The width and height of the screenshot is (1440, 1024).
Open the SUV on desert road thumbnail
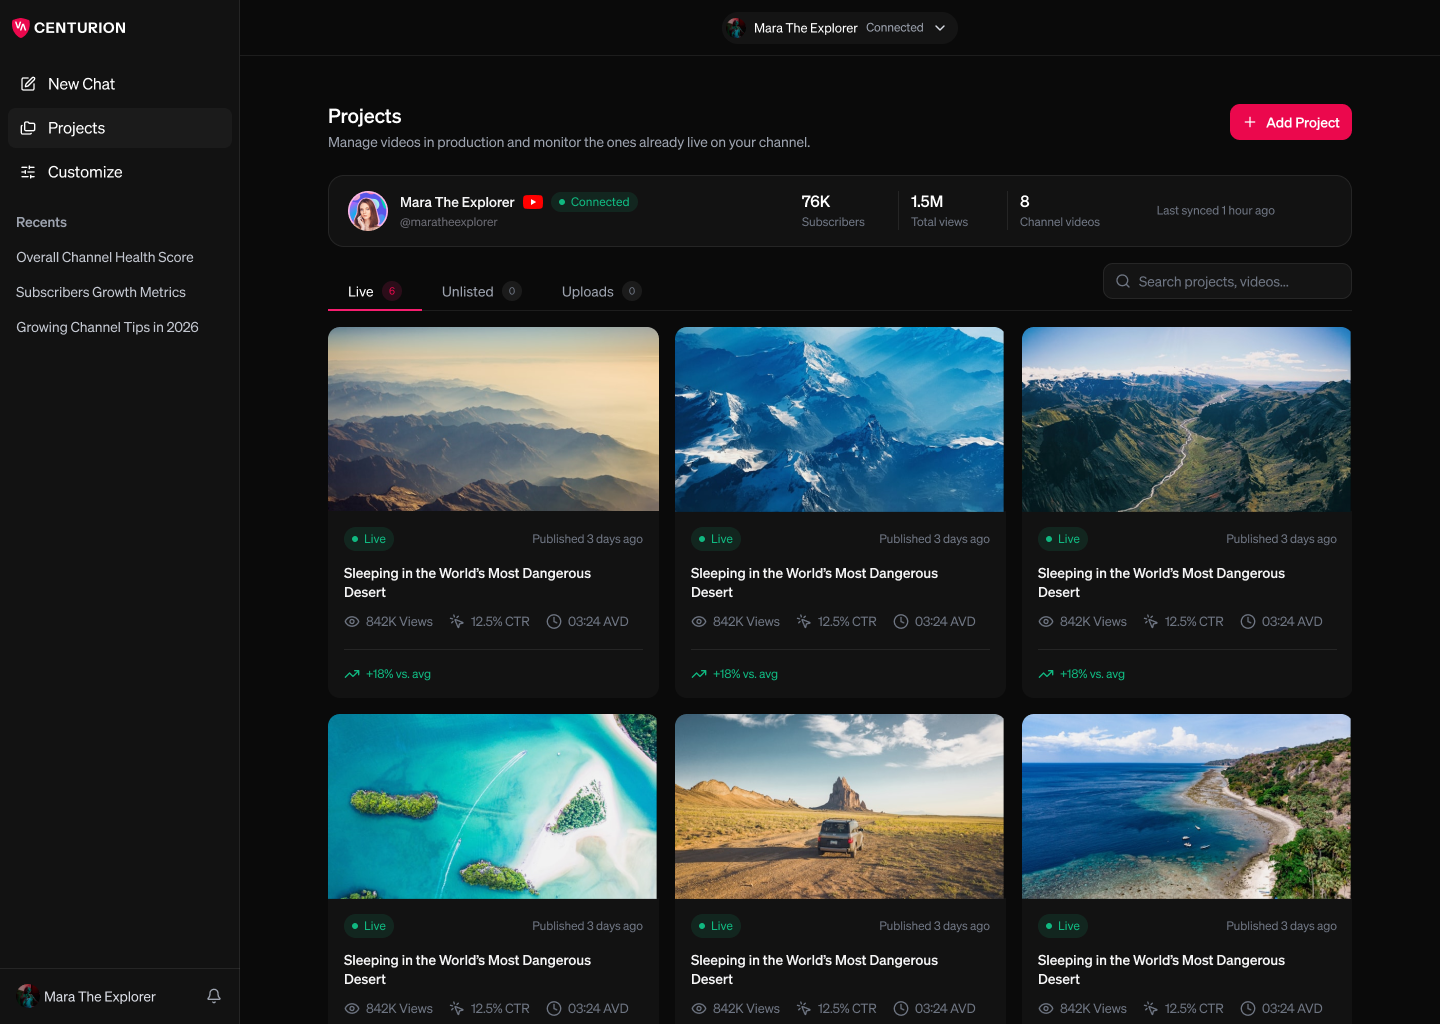840,806
